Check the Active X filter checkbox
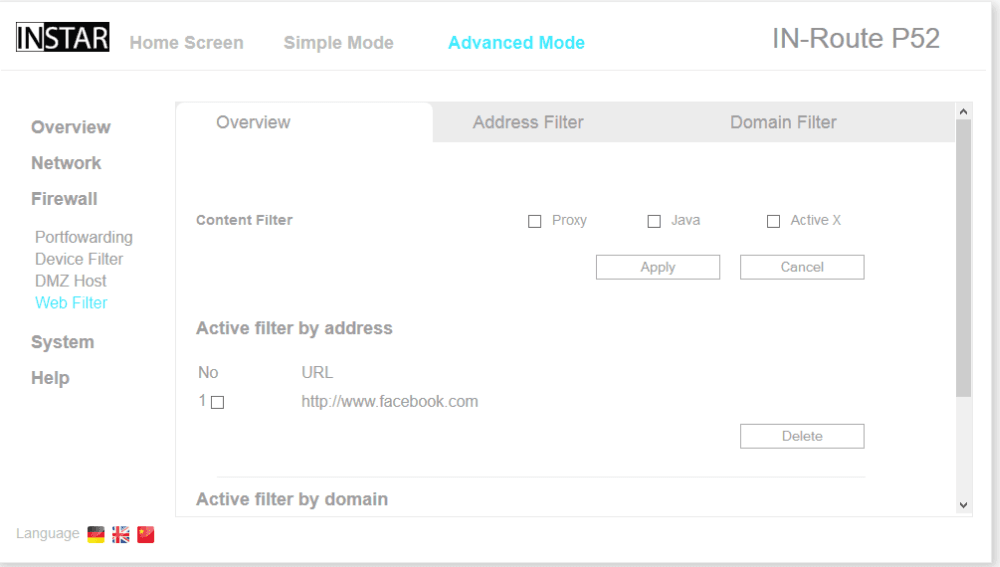 click(773, 221)
